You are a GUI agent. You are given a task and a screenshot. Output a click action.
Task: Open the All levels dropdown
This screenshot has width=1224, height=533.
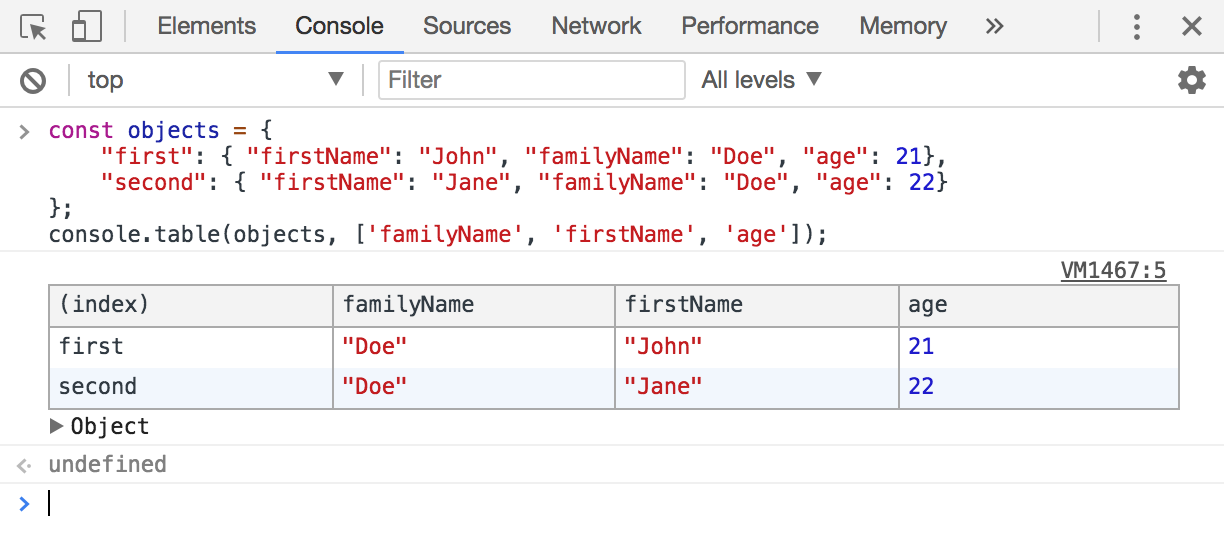pos(761,80)
